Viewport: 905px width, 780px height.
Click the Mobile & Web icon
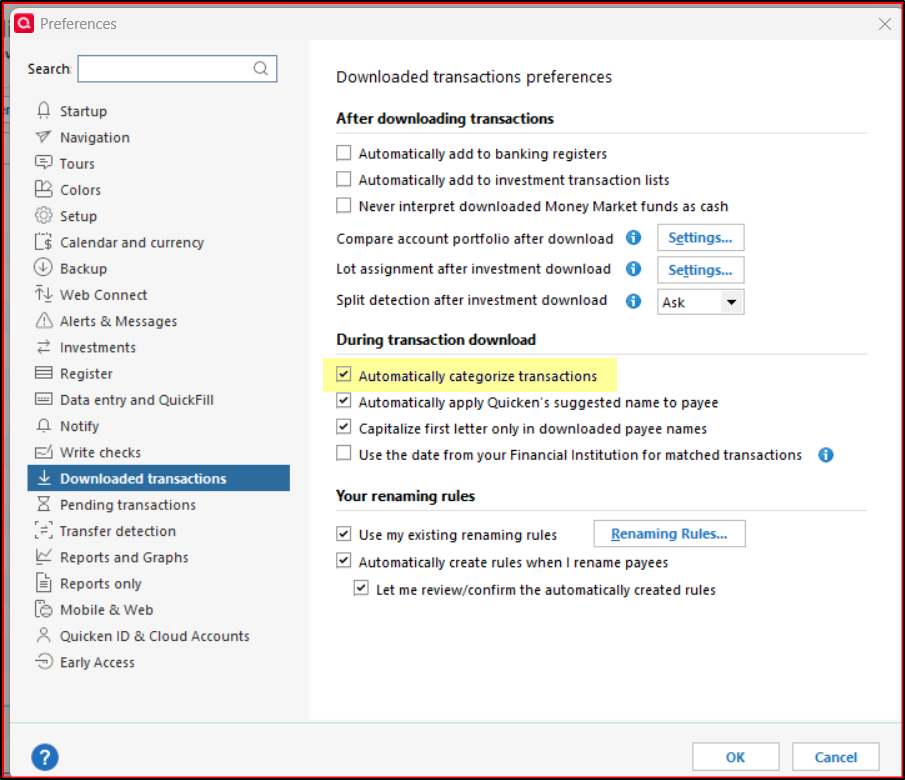tap(43, 609)
